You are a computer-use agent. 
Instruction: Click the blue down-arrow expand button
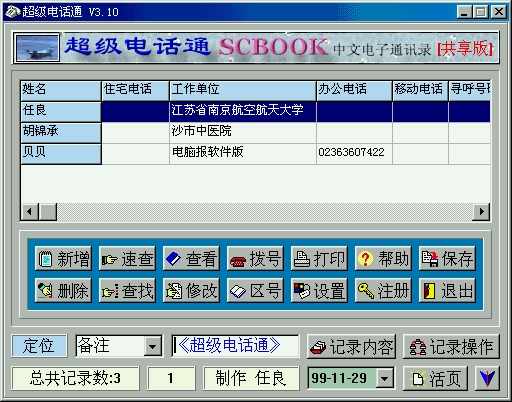click(487, 378)
